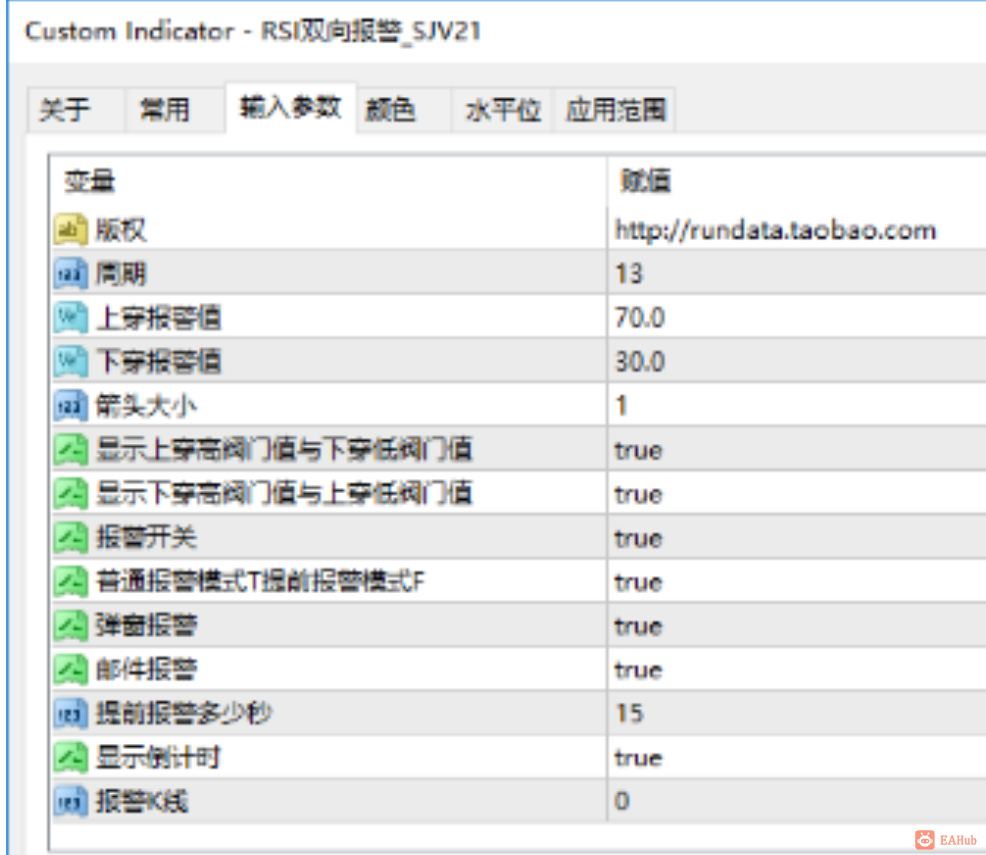Click the integer icon beside 报警K线
Screen dimensions: 986x855
point(70,802)
